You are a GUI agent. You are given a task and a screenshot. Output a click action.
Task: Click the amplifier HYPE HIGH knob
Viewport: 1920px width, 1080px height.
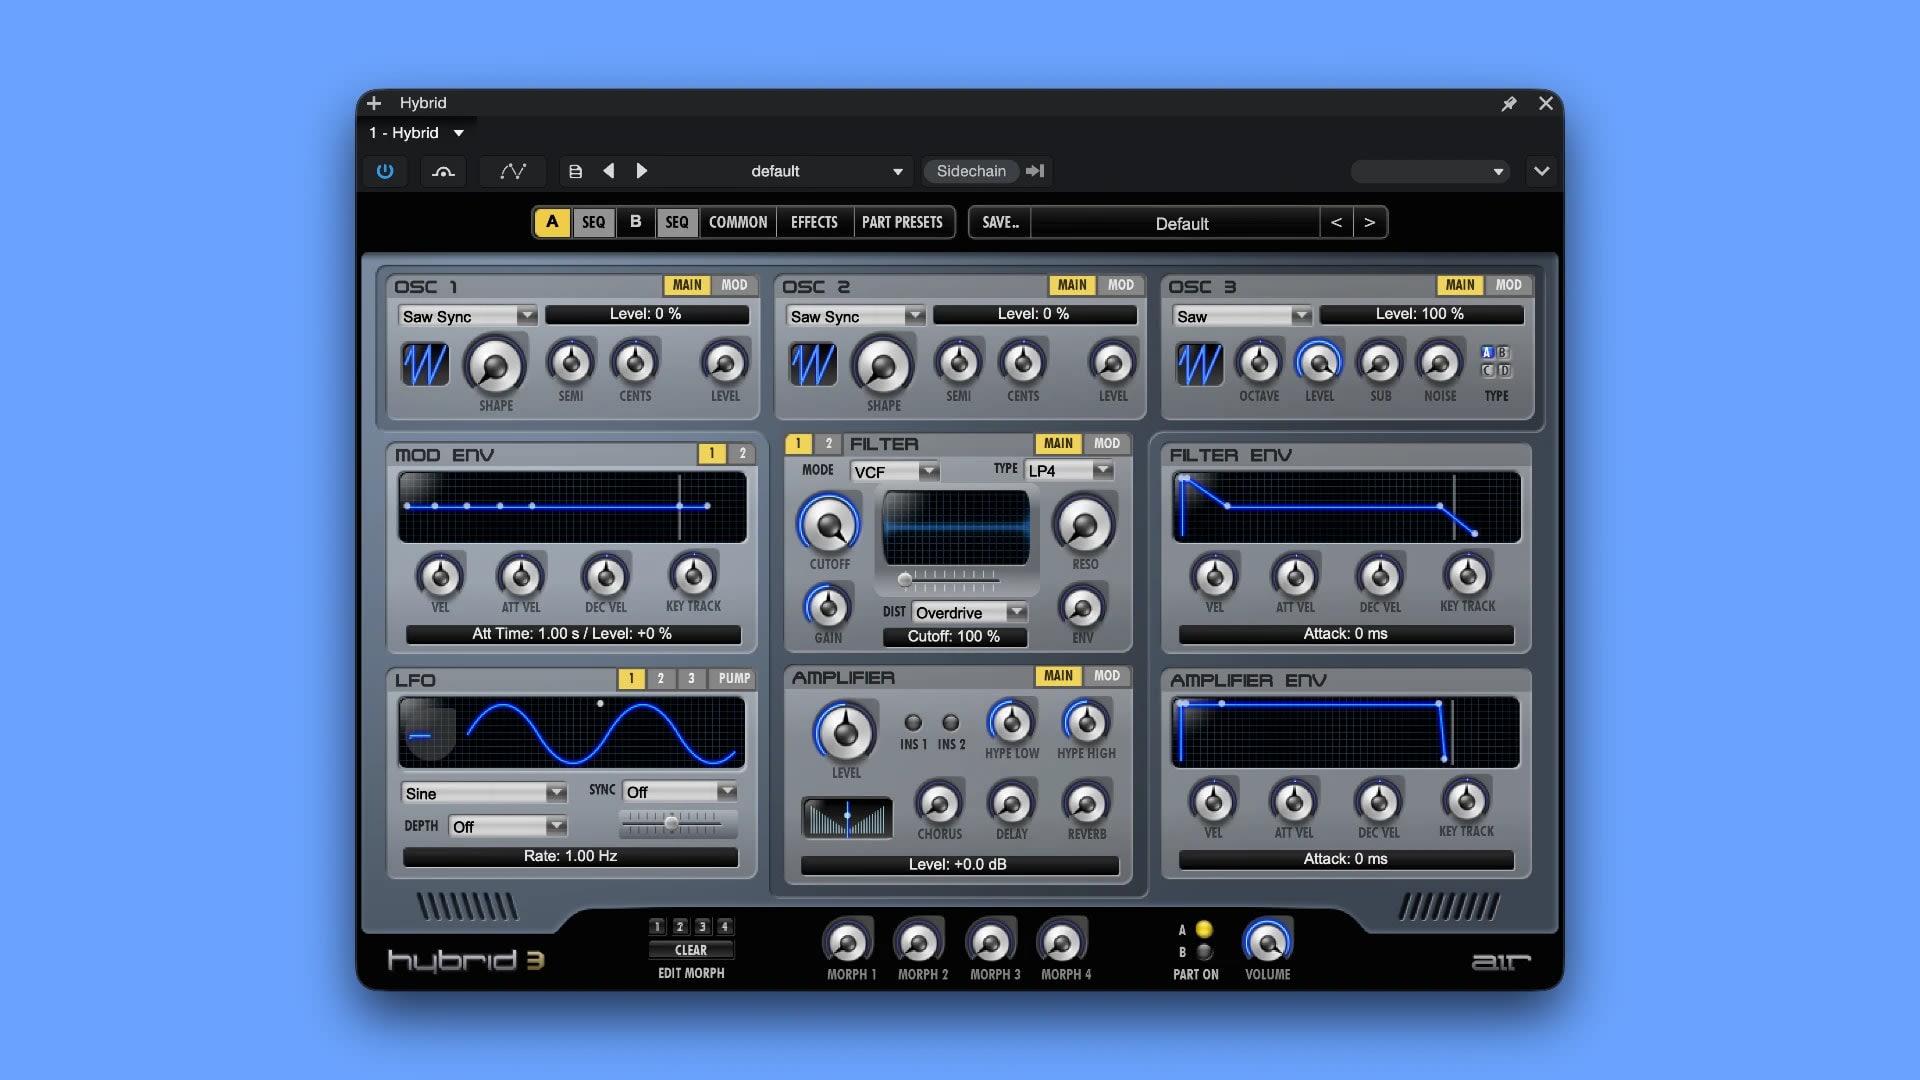point(1086,722)
